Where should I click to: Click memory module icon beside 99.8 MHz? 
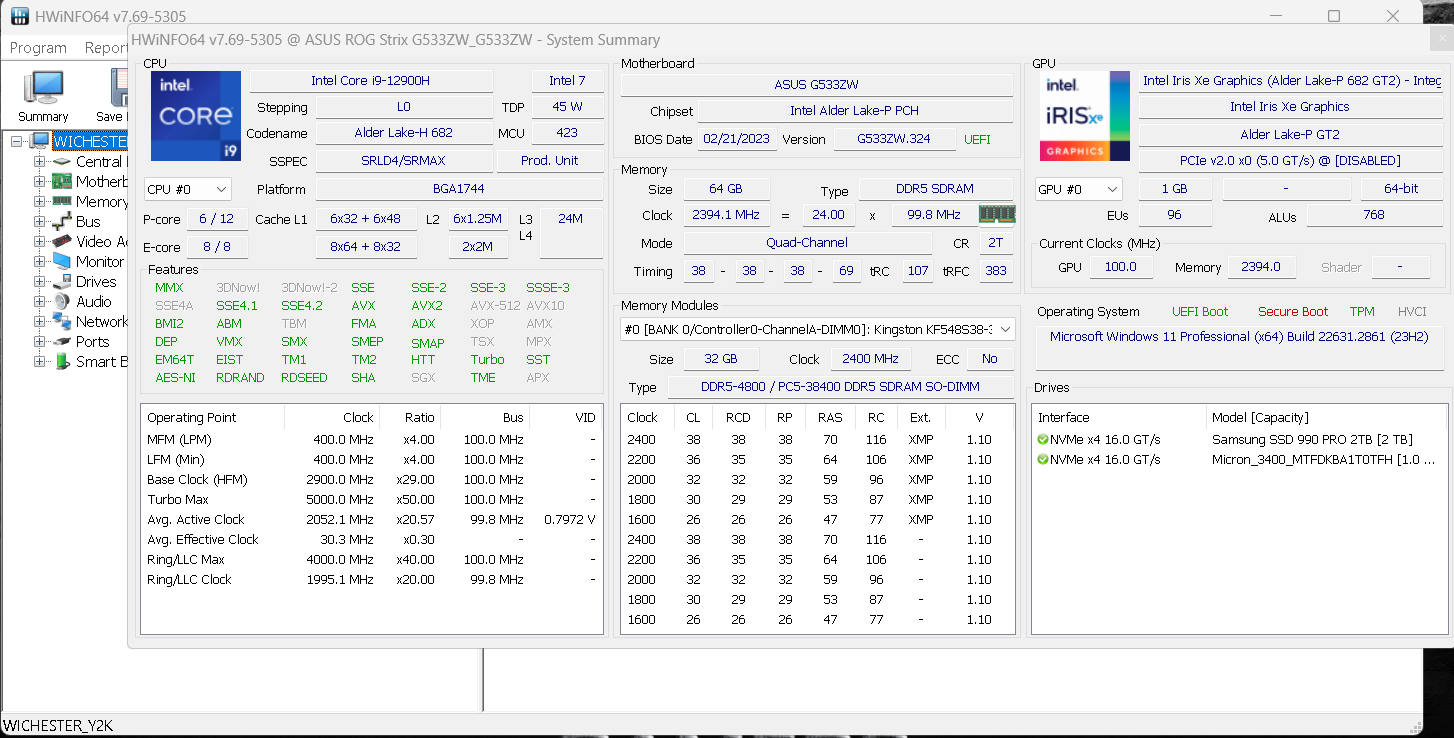[997, 214]
